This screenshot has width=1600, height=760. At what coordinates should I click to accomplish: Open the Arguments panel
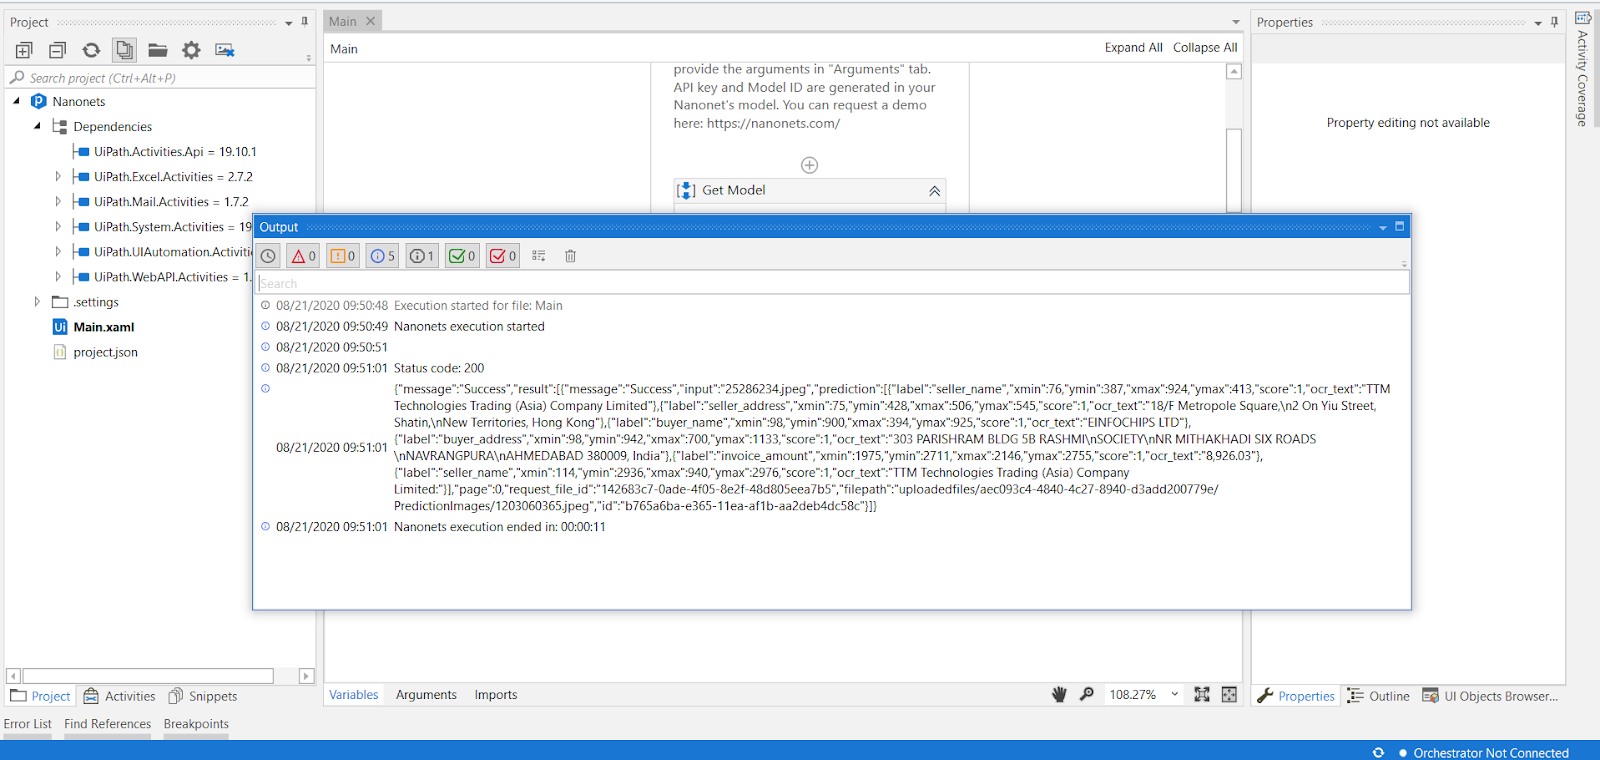pyautogui.click(x=426, y=695)
